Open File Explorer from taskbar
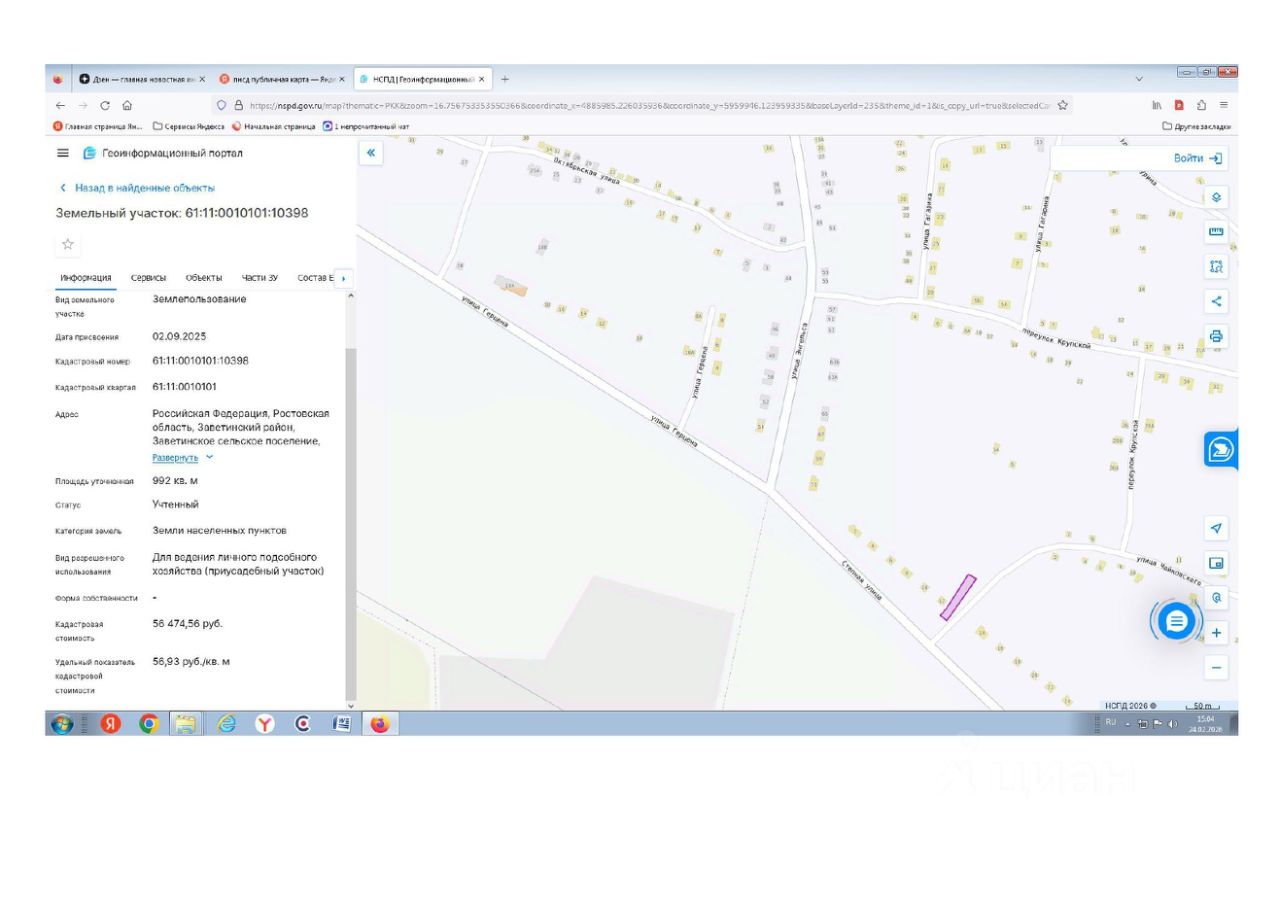 pyautogui.click(x=186, y=724)
